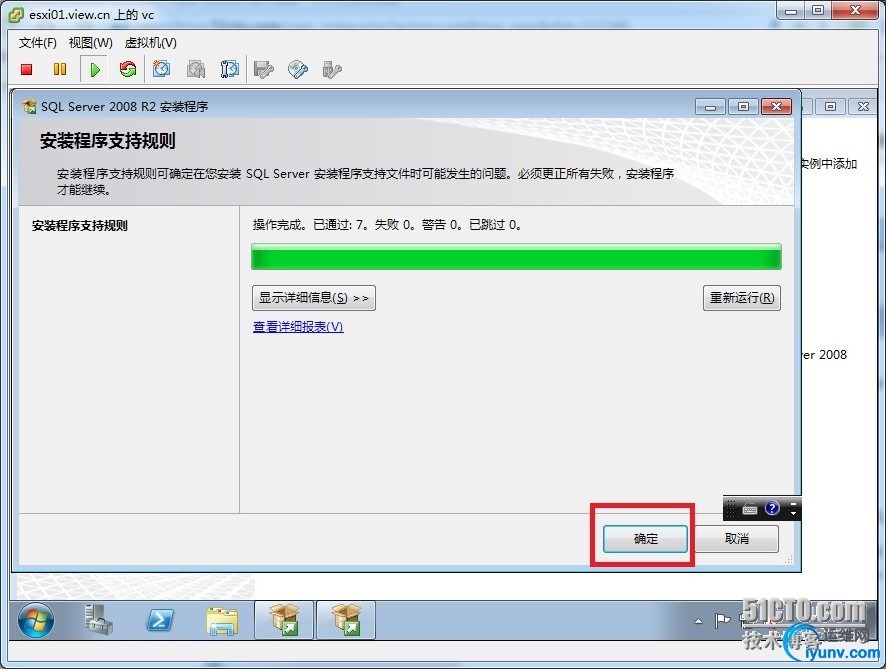886x669 pixels.
Task: Open the 视图(W) menu
Action: [x=90, y=43]
